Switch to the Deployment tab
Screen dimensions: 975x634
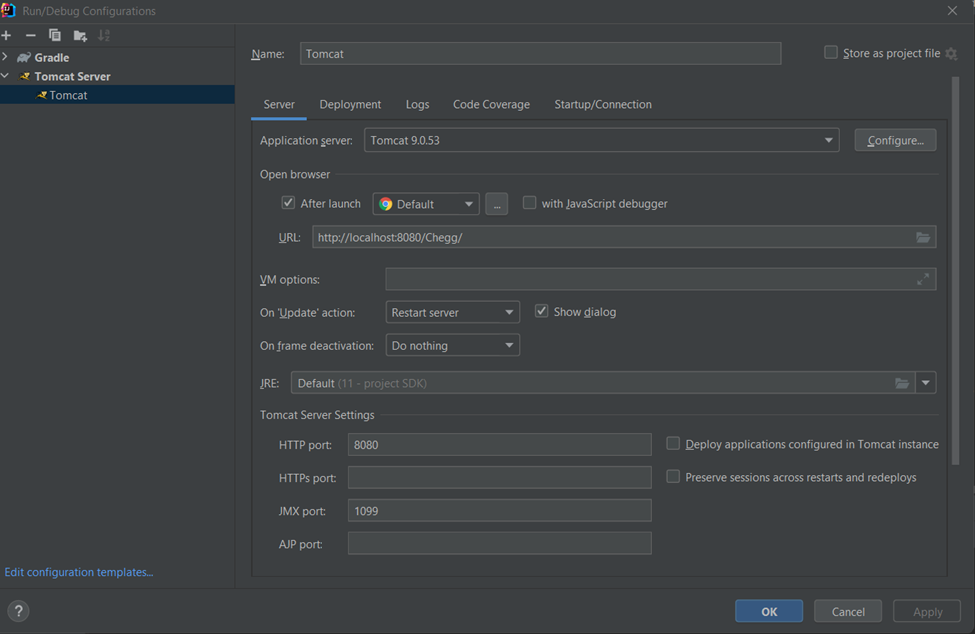click(x=350, y=104)
